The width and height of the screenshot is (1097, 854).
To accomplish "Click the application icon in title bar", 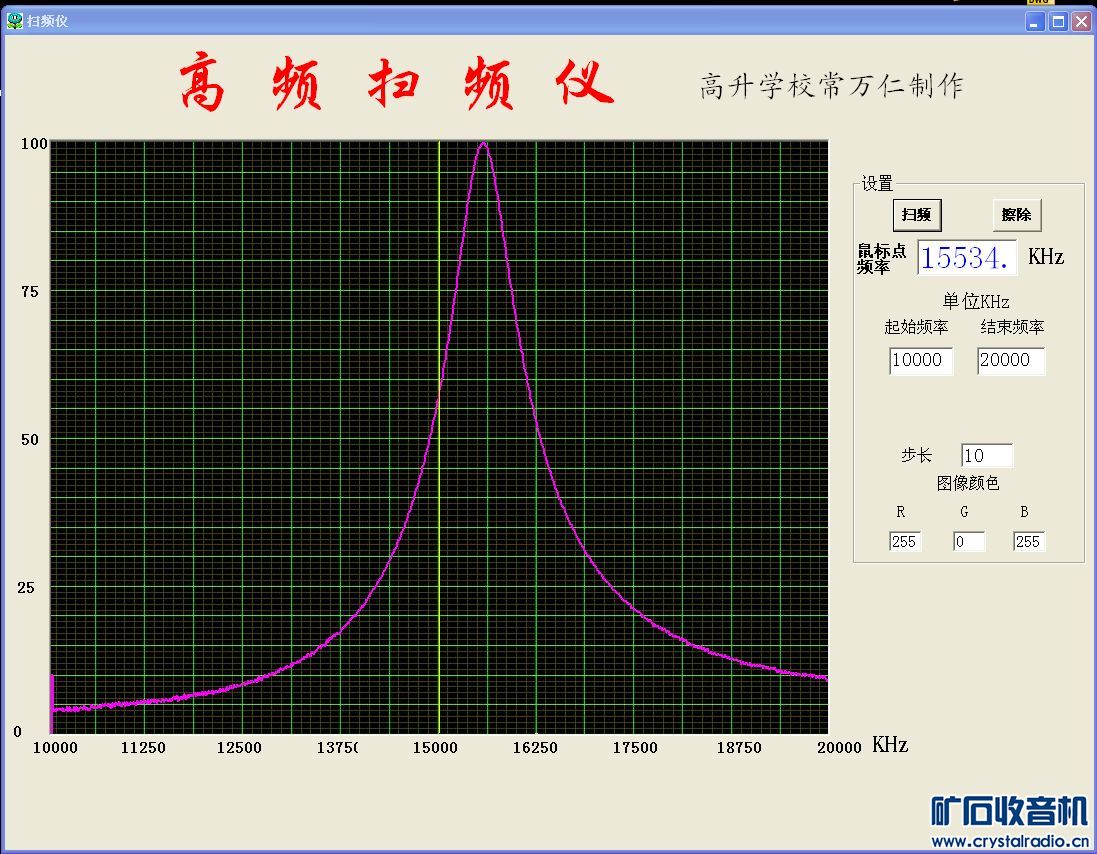I will click(x=15, y=21).
